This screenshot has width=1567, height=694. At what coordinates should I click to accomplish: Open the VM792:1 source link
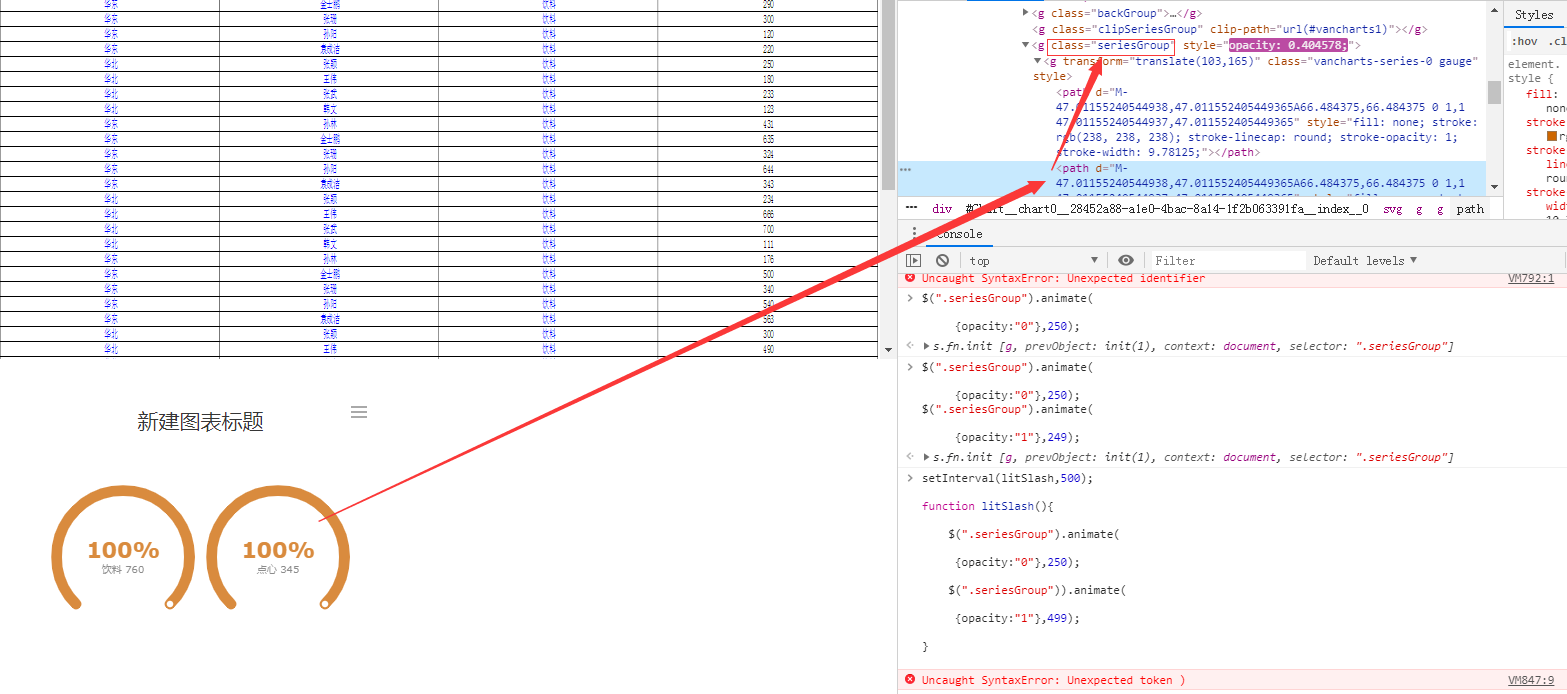[1530, 278]
